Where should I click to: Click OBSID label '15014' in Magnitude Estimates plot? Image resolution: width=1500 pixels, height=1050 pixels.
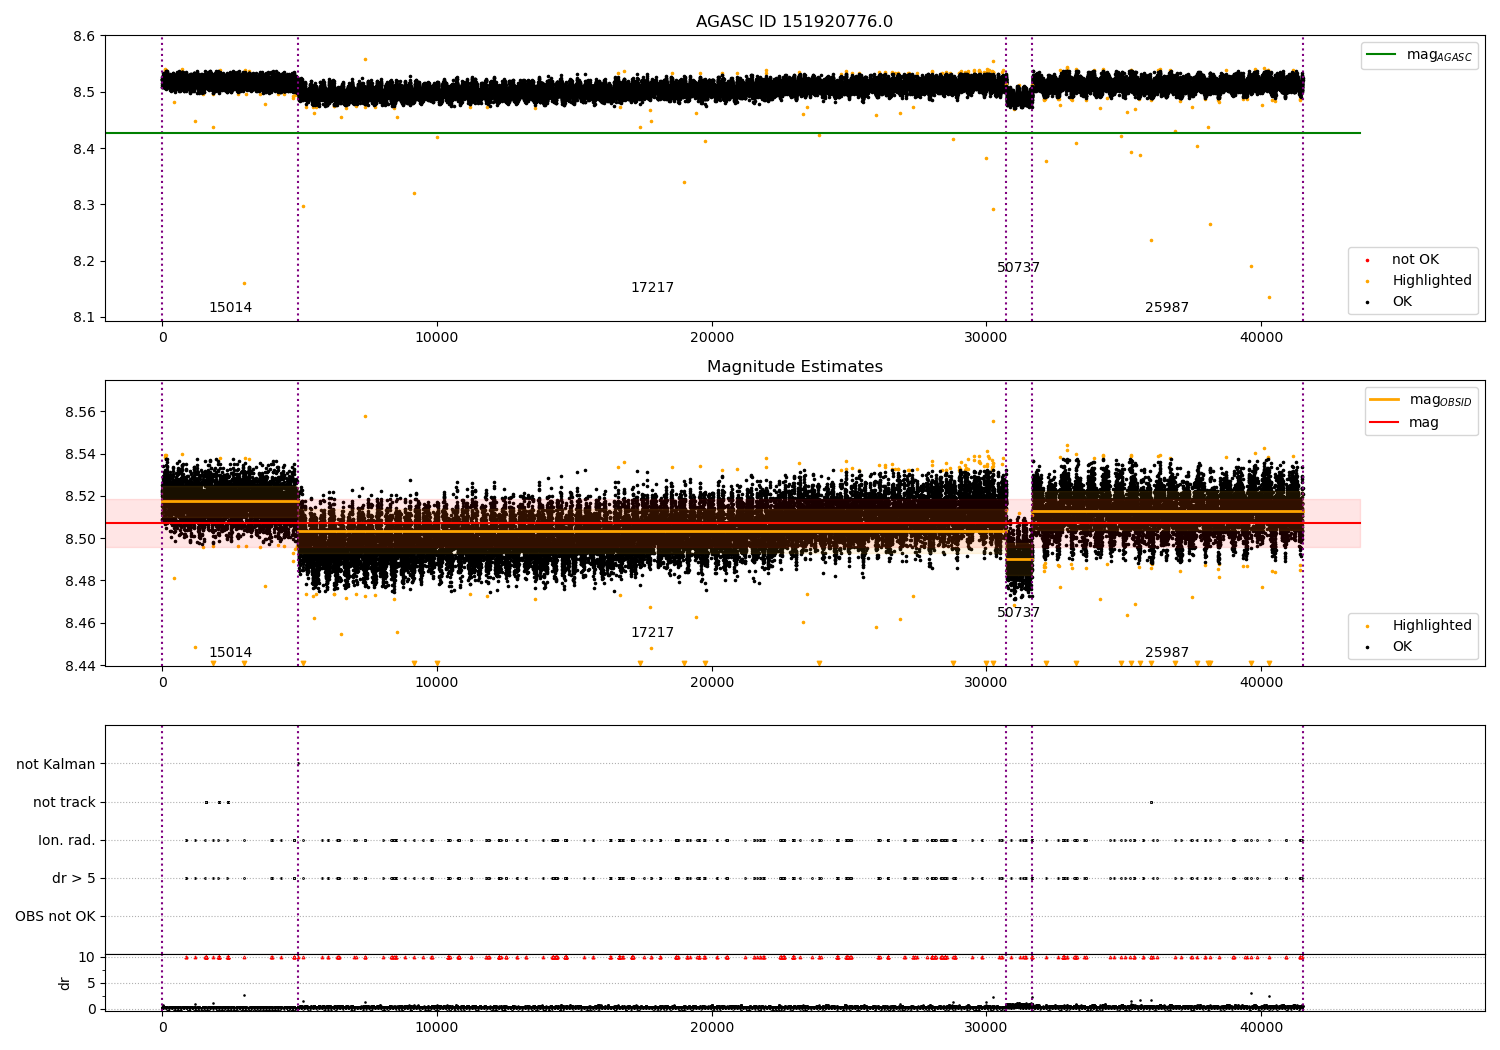coord(230,653)
